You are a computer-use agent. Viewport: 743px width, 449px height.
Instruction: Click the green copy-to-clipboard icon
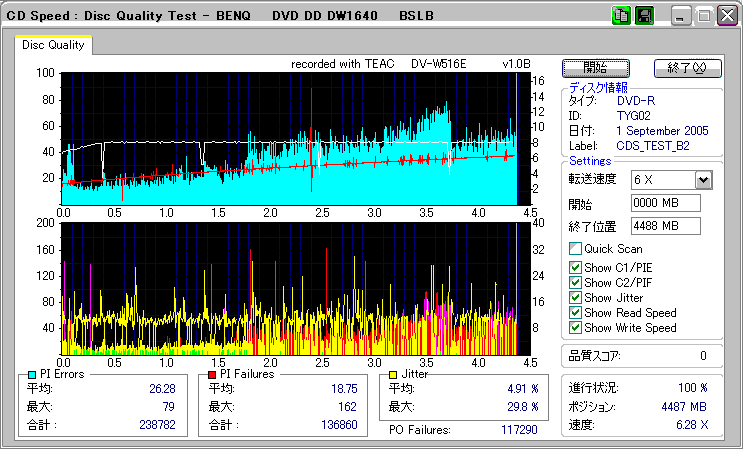click(x=621, y=16)
